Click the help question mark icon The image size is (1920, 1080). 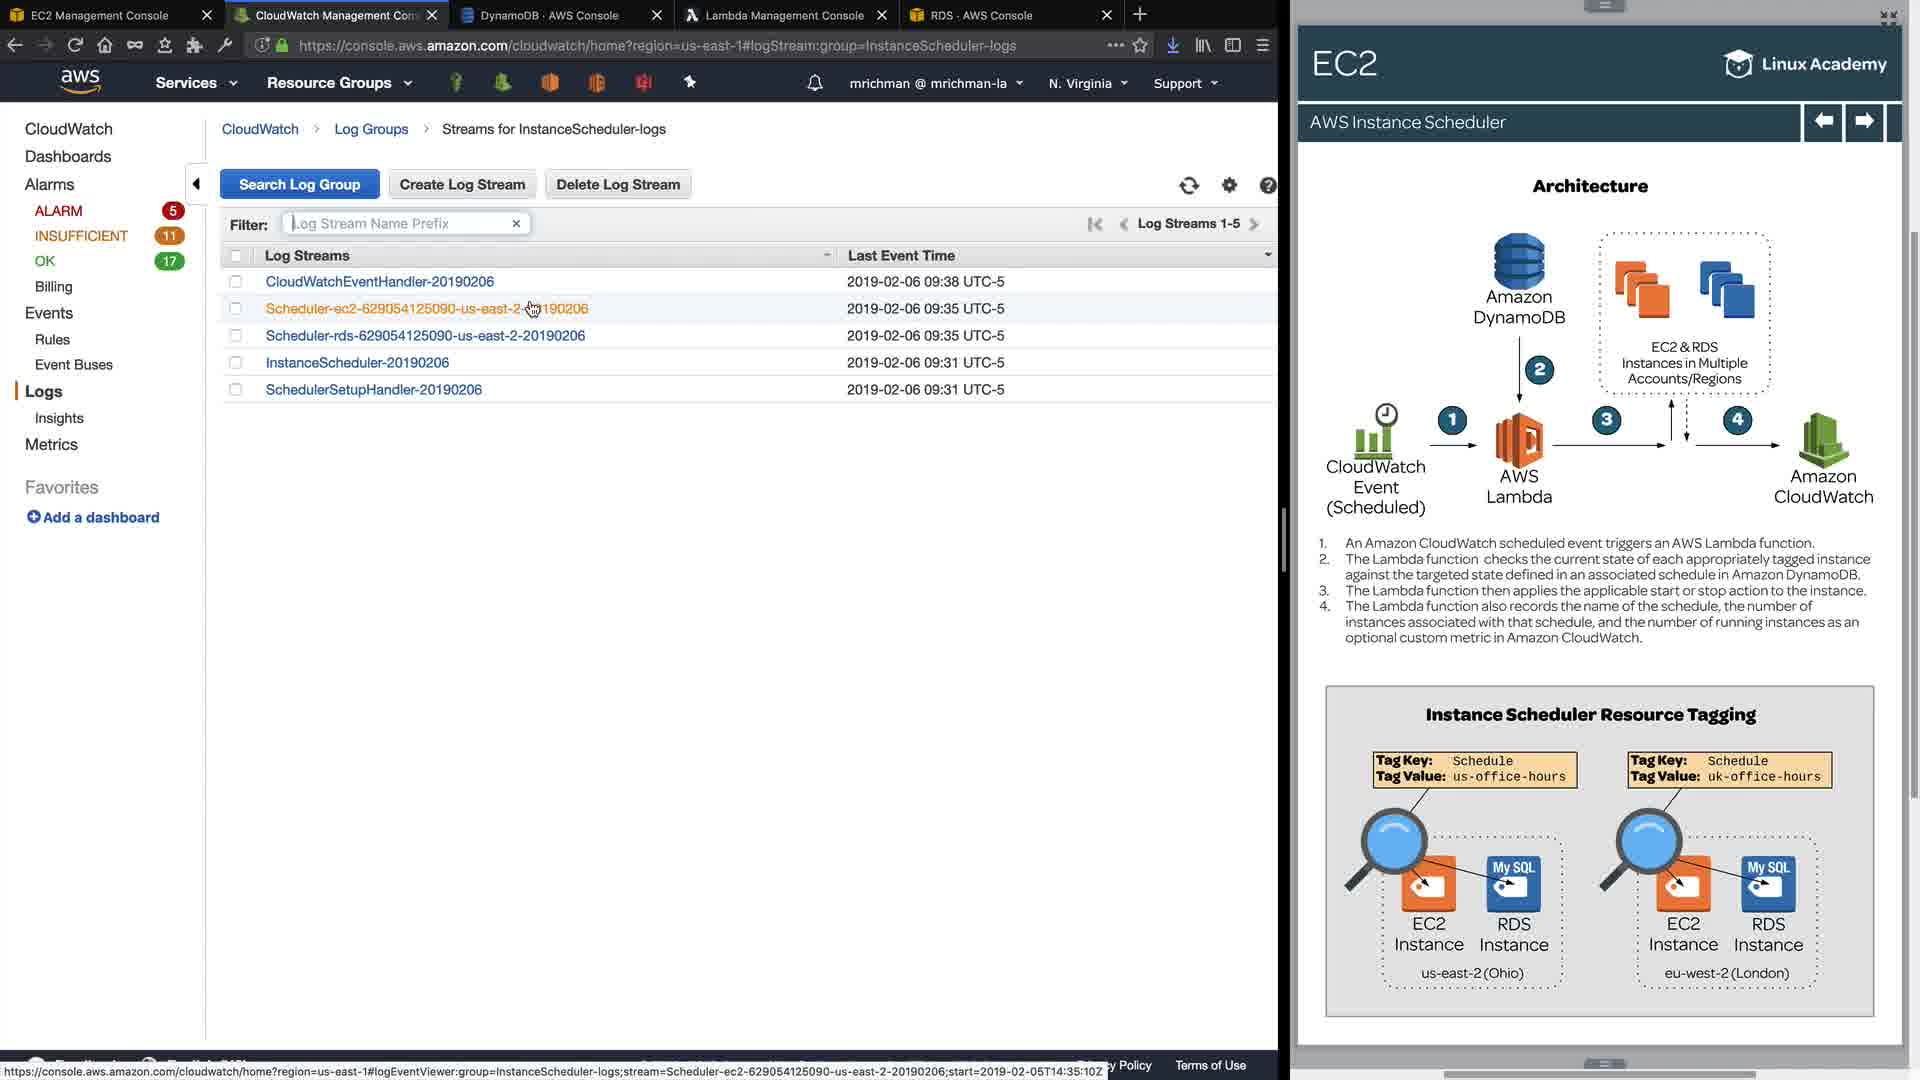pyautogui.click(x=1267, y=185)
